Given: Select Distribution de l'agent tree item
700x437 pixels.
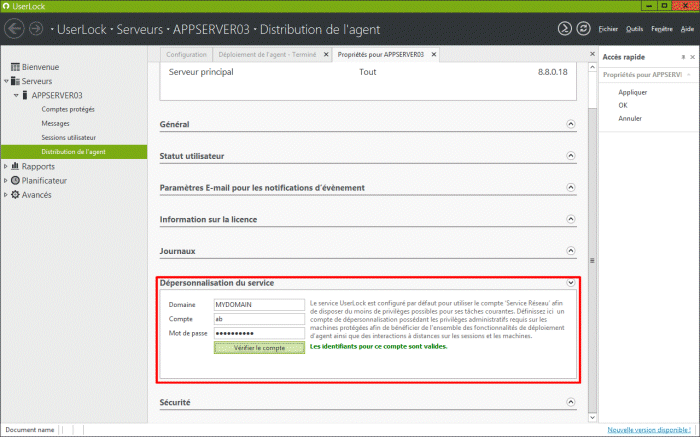Looking at the screenshot, I should (x=74, y=152).
